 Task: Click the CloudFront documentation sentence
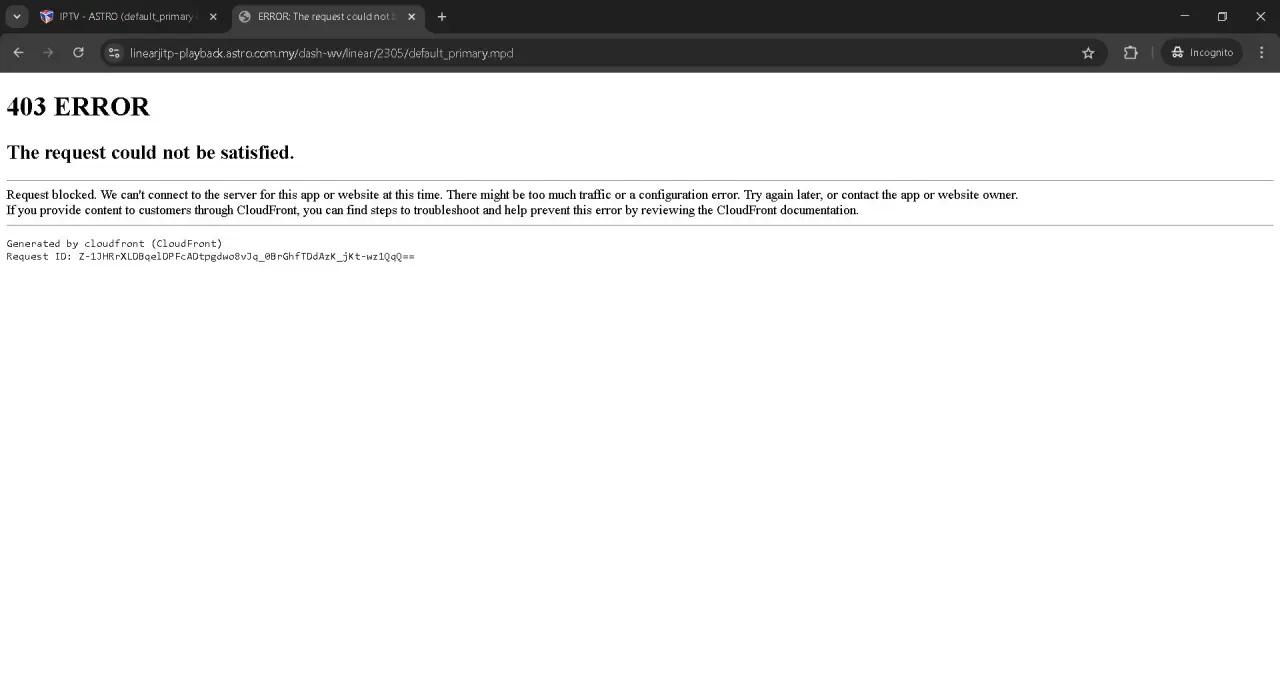click(x=432, y=210)
